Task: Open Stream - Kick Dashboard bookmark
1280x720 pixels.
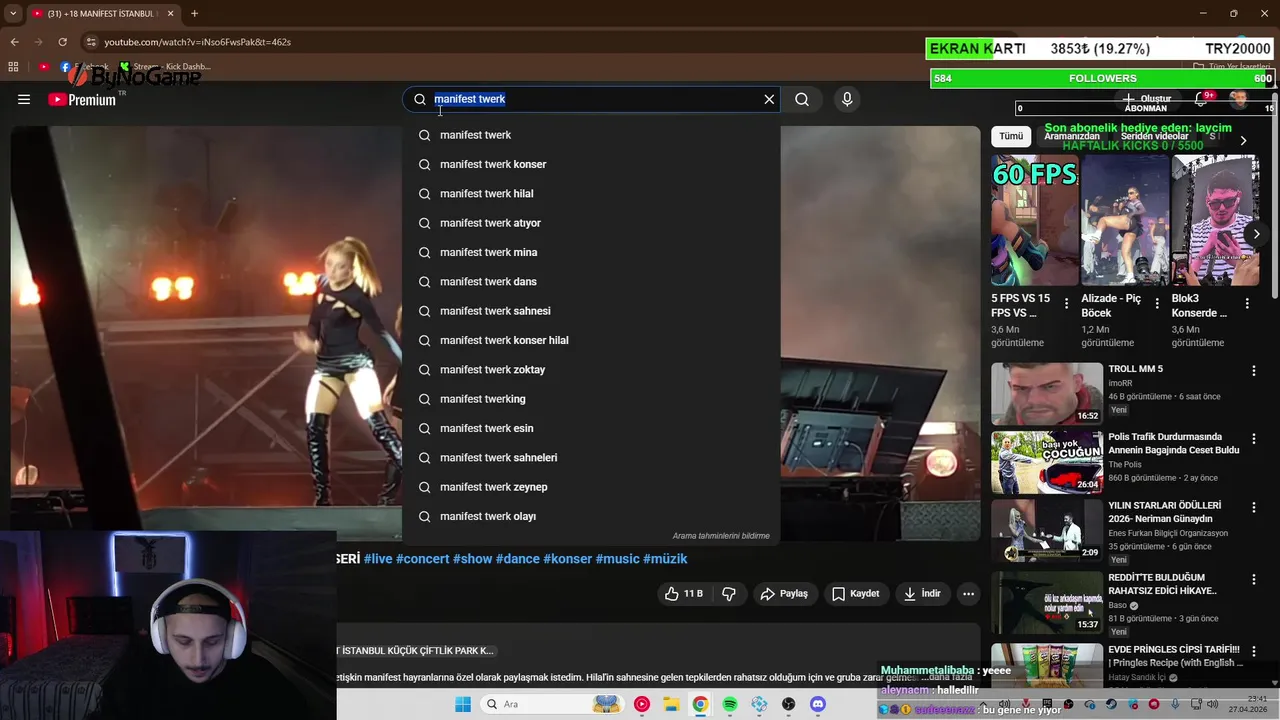Action: [x=165, y=67]
